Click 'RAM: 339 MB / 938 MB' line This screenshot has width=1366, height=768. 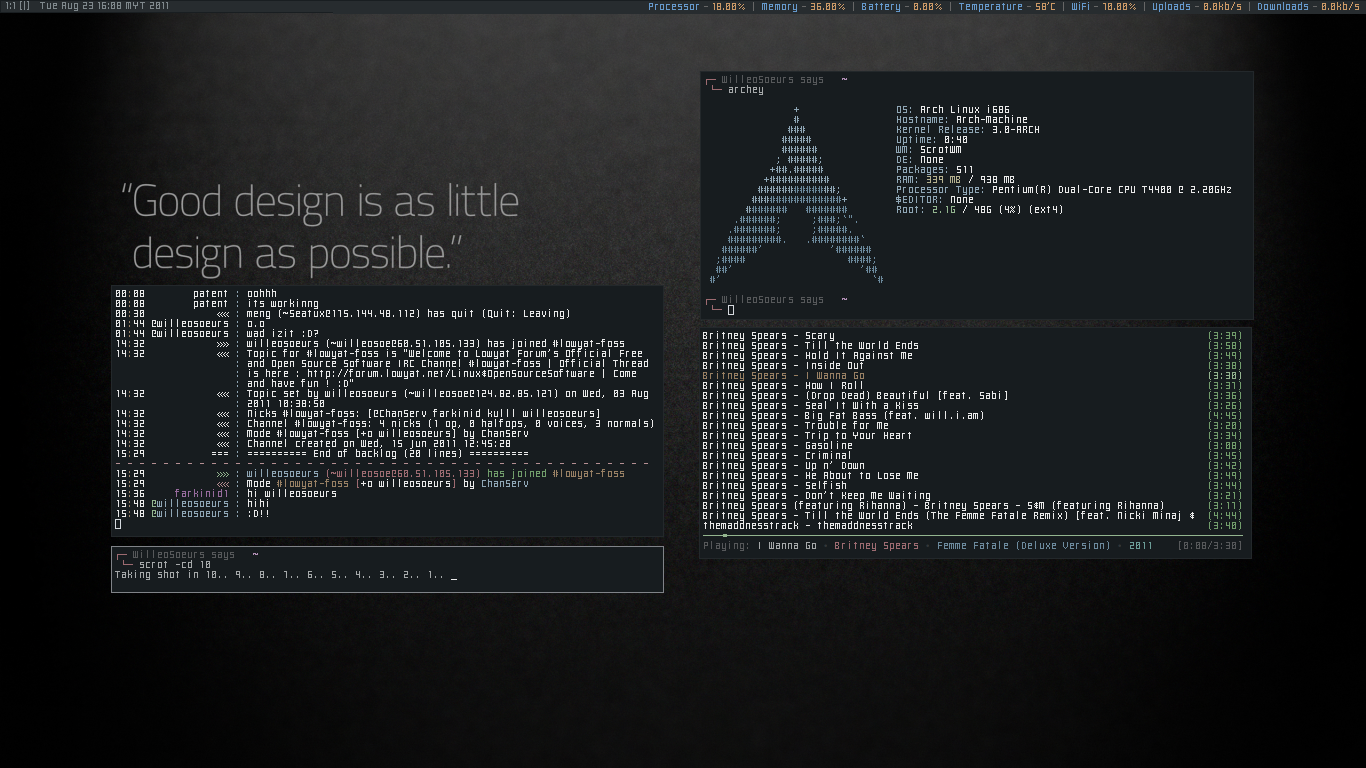(x=955, y=180)
